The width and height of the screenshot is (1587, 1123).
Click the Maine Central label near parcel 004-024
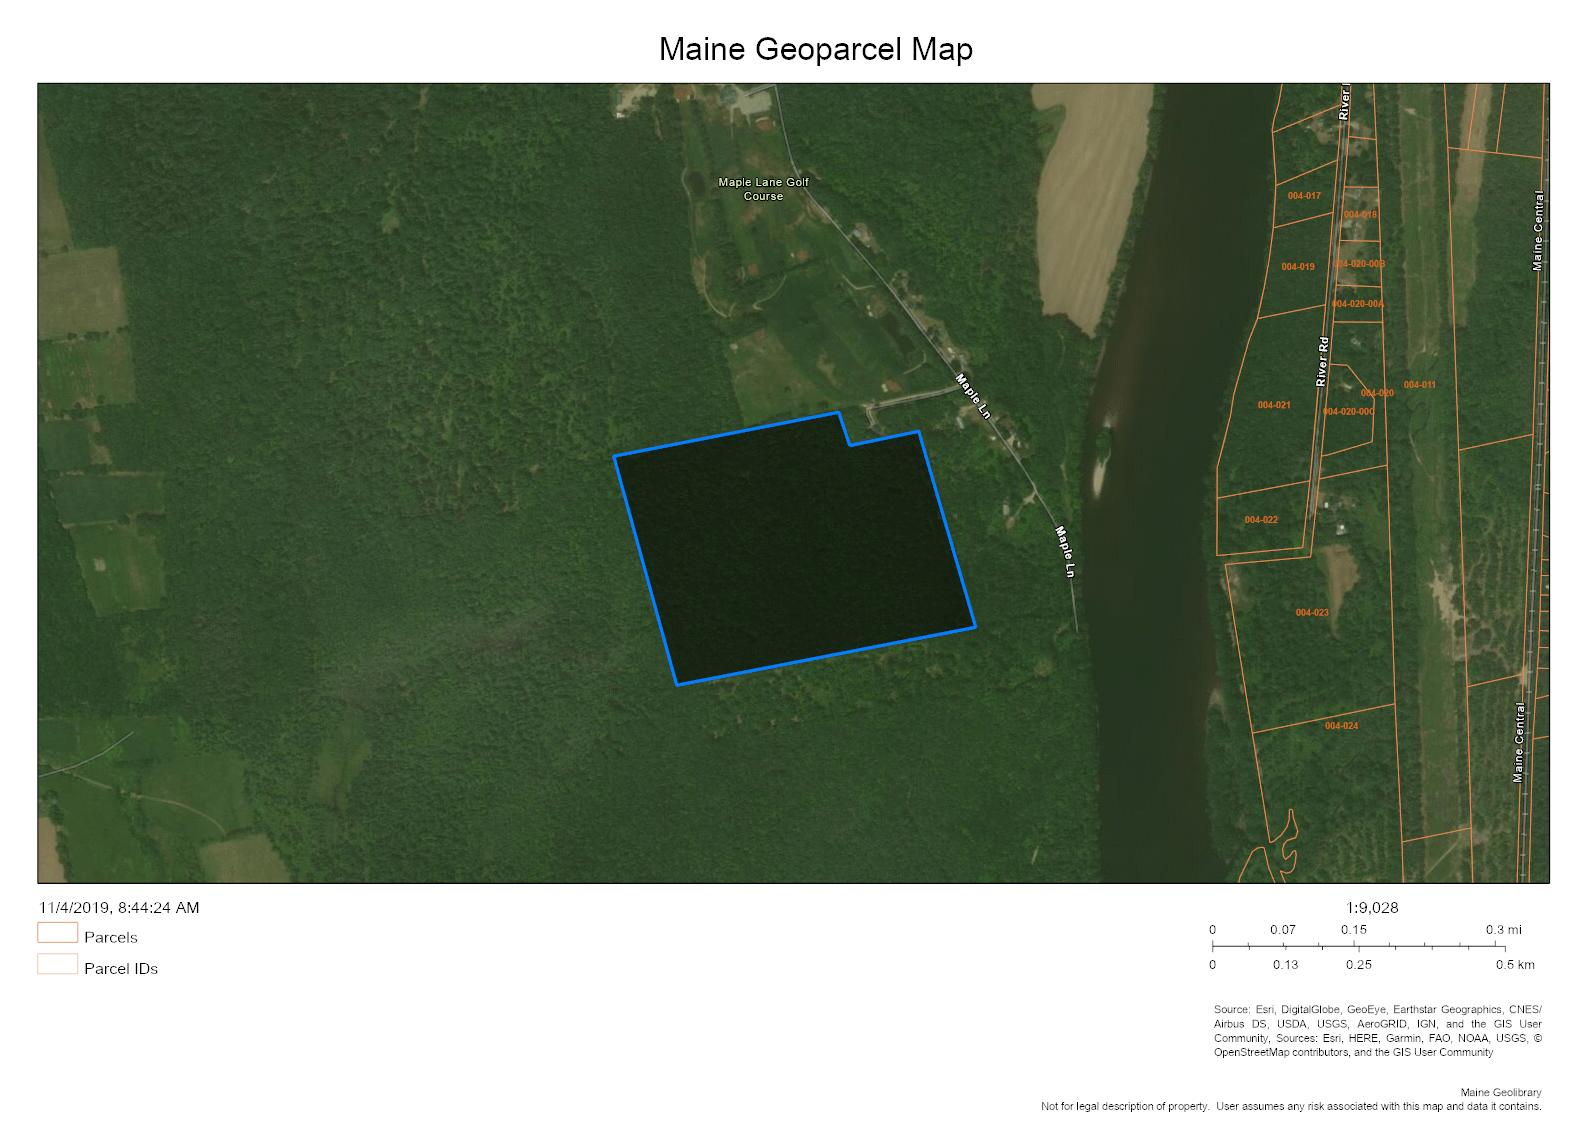1519,743
